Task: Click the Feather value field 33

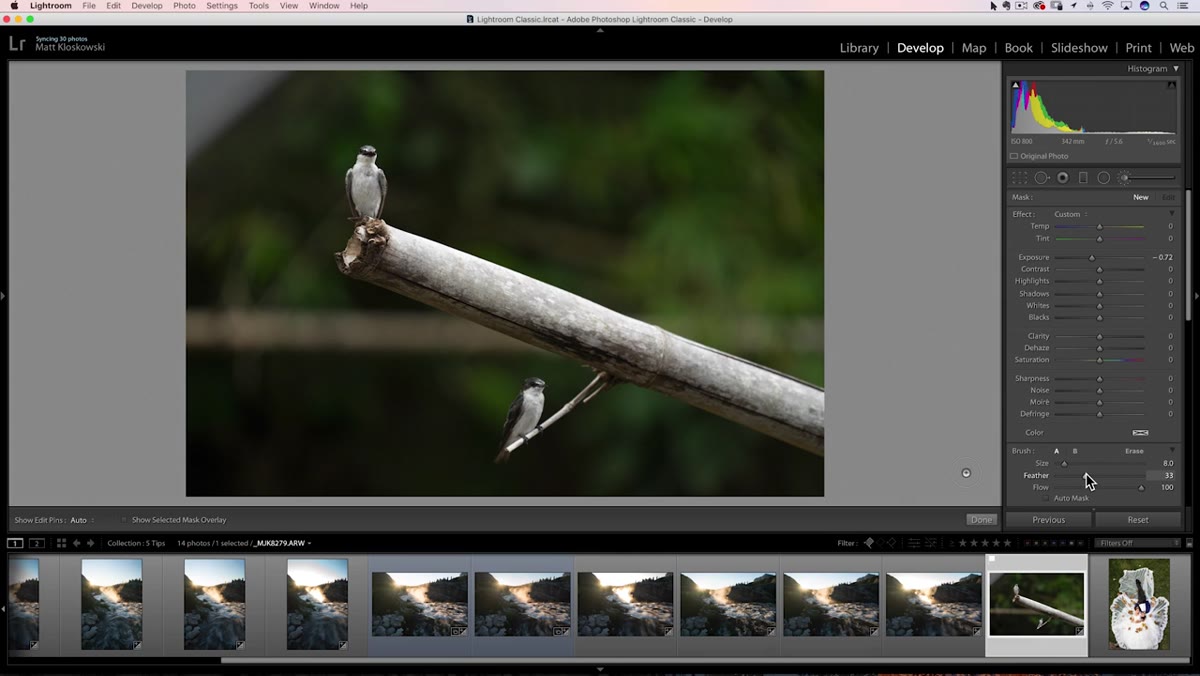Action: (1160, 476)
